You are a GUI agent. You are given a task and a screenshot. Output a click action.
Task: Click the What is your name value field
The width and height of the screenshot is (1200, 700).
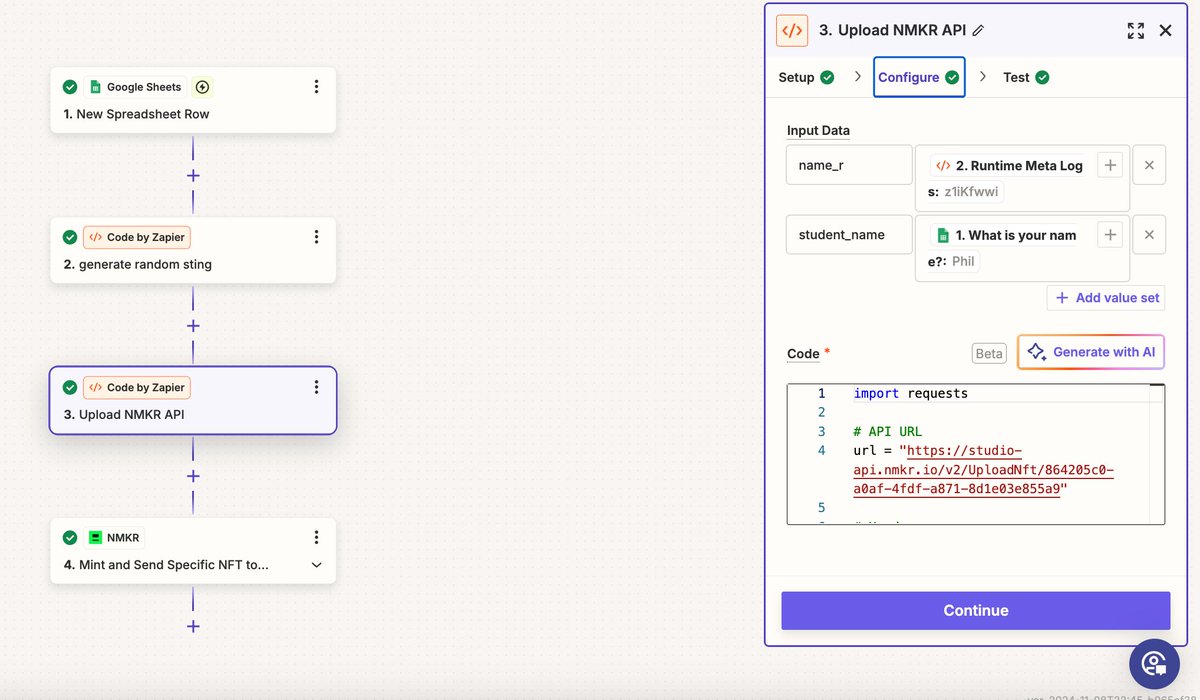click(1022, 248)
